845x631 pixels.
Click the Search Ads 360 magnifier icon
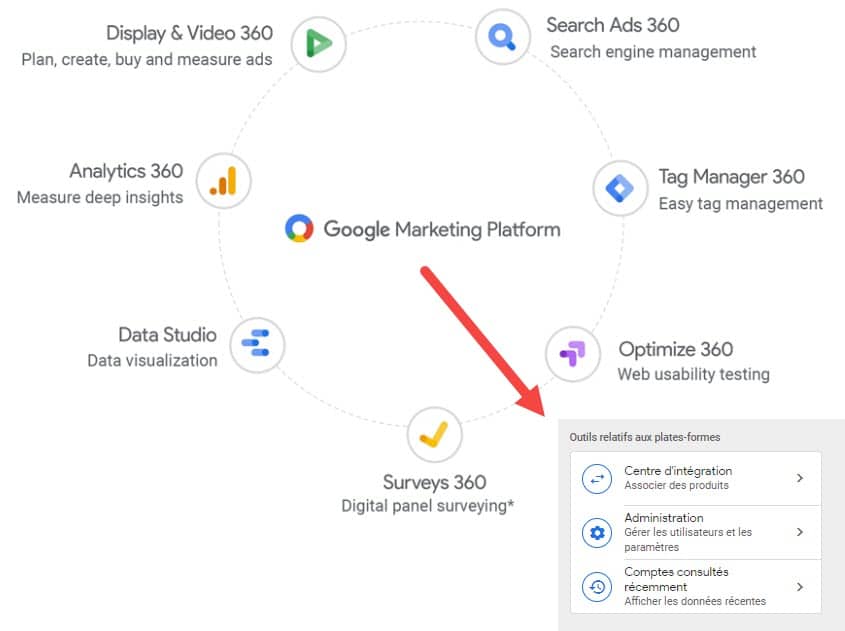coord(503,37)
